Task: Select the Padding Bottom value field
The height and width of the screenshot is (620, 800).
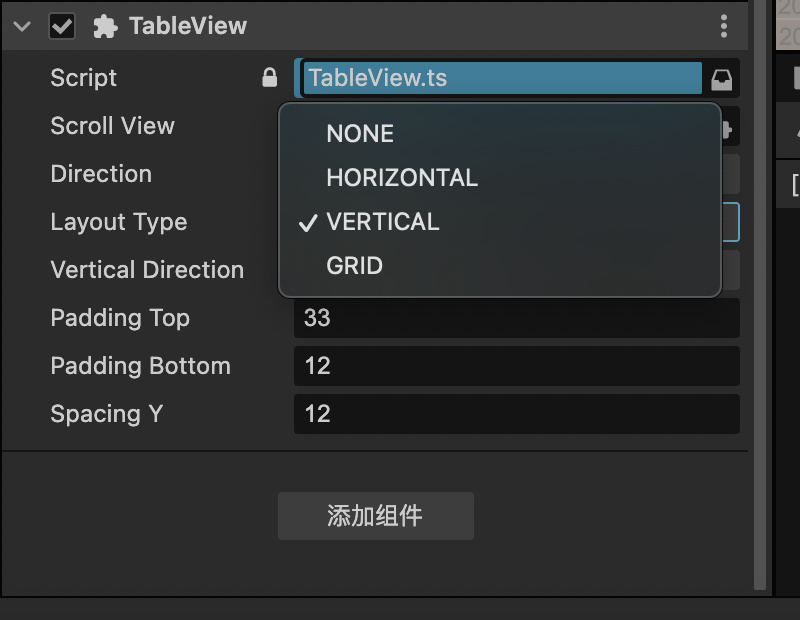Action: pos(516,365)
